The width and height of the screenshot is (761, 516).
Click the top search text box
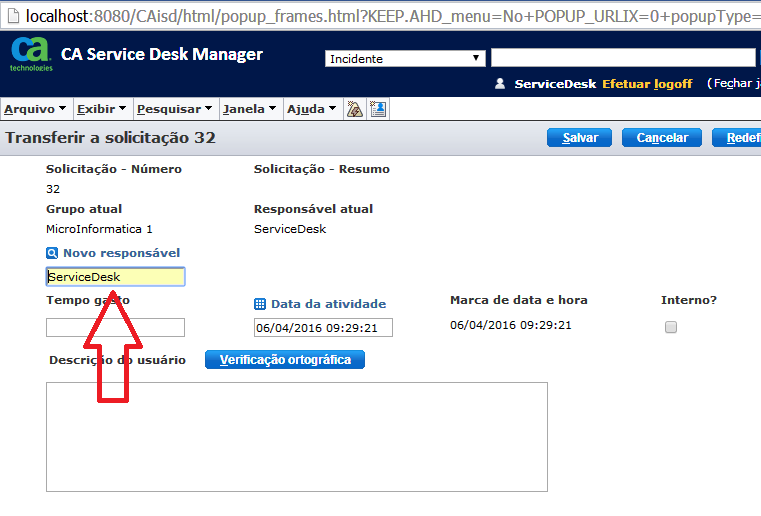(623, 57)
